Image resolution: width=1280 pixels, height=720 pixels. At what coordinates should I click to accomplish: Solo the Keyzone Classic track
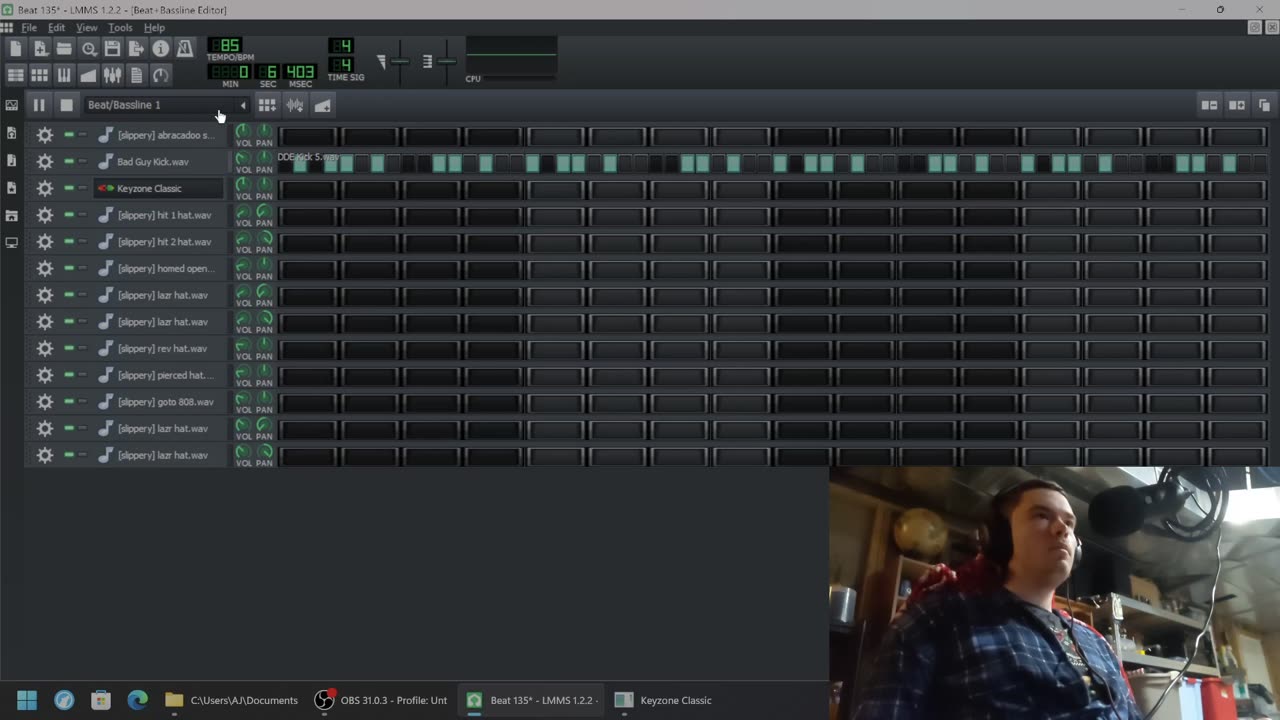pos(83,188)
